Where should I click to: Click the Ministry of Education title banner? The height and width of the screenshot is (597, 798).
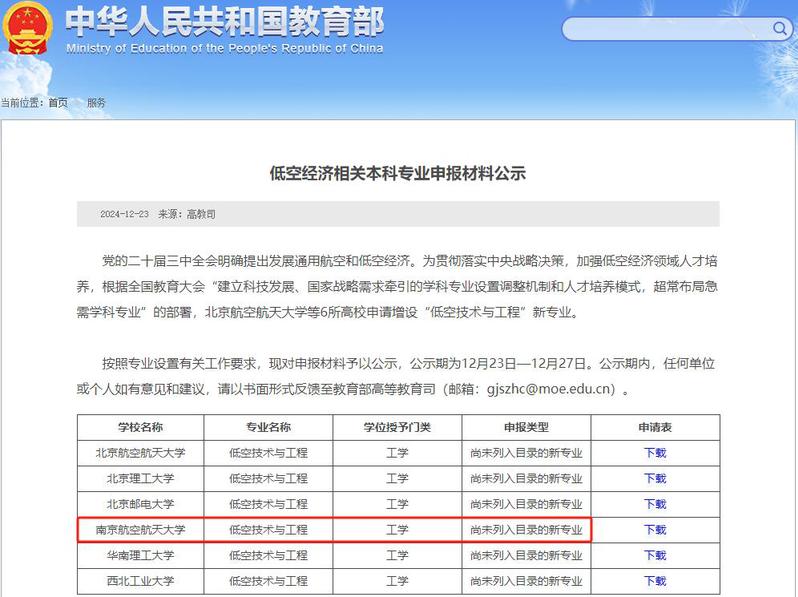point(224,30)
